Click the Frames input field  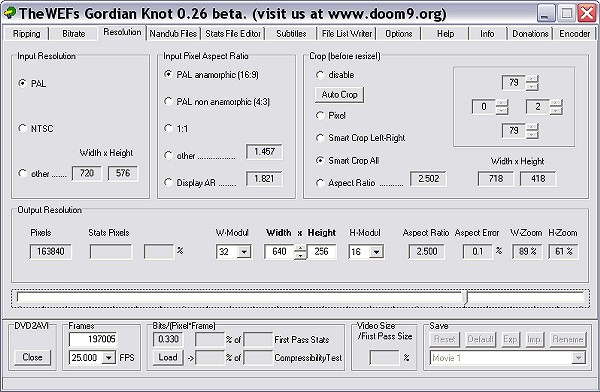point(93,339)
